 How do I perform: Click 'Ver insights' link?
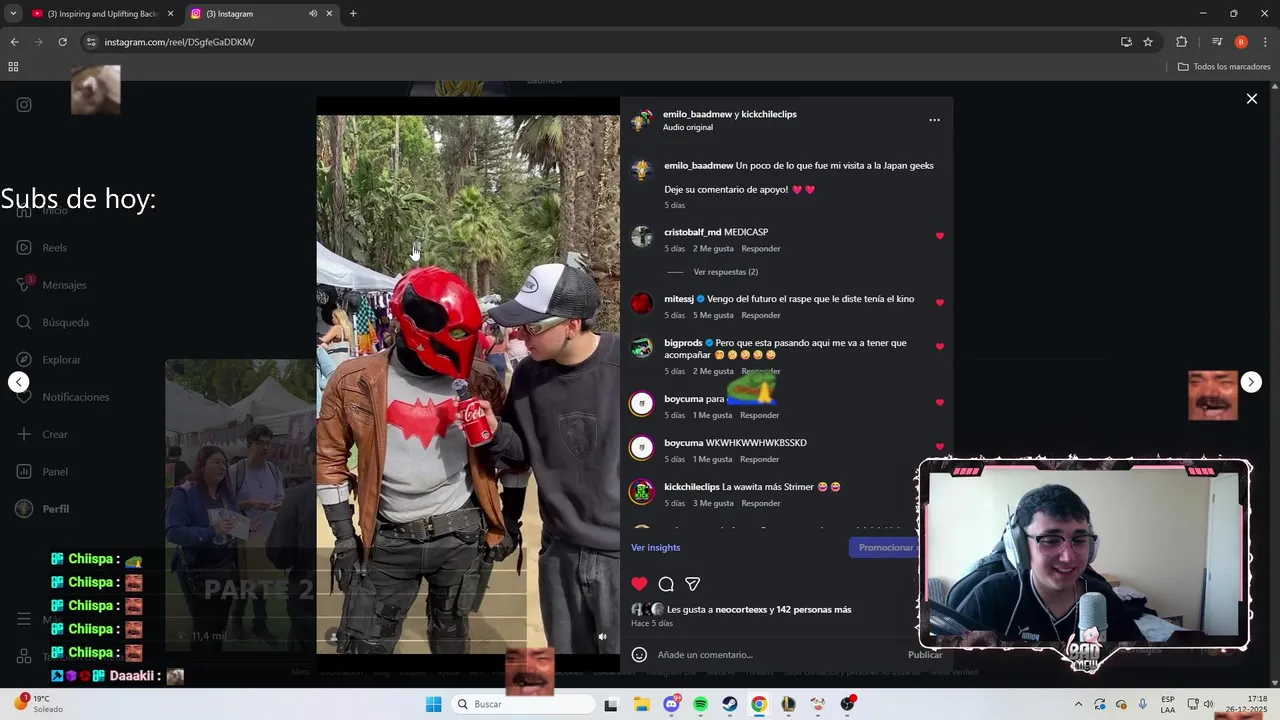coord(655,548)
